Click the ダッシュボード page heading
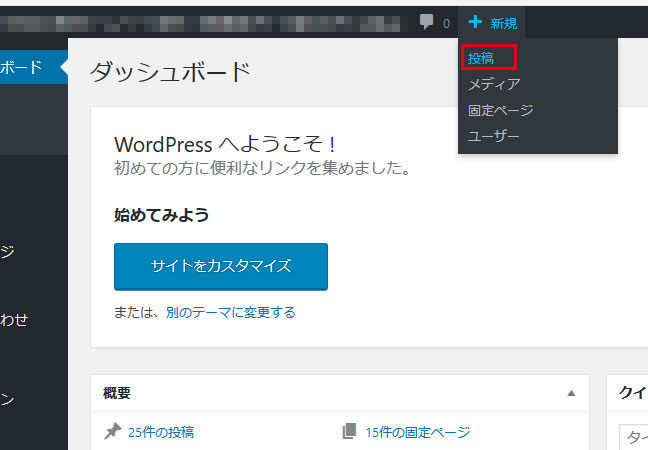The width and height of the screenshot is (648, 450). (x=171, y=72)
